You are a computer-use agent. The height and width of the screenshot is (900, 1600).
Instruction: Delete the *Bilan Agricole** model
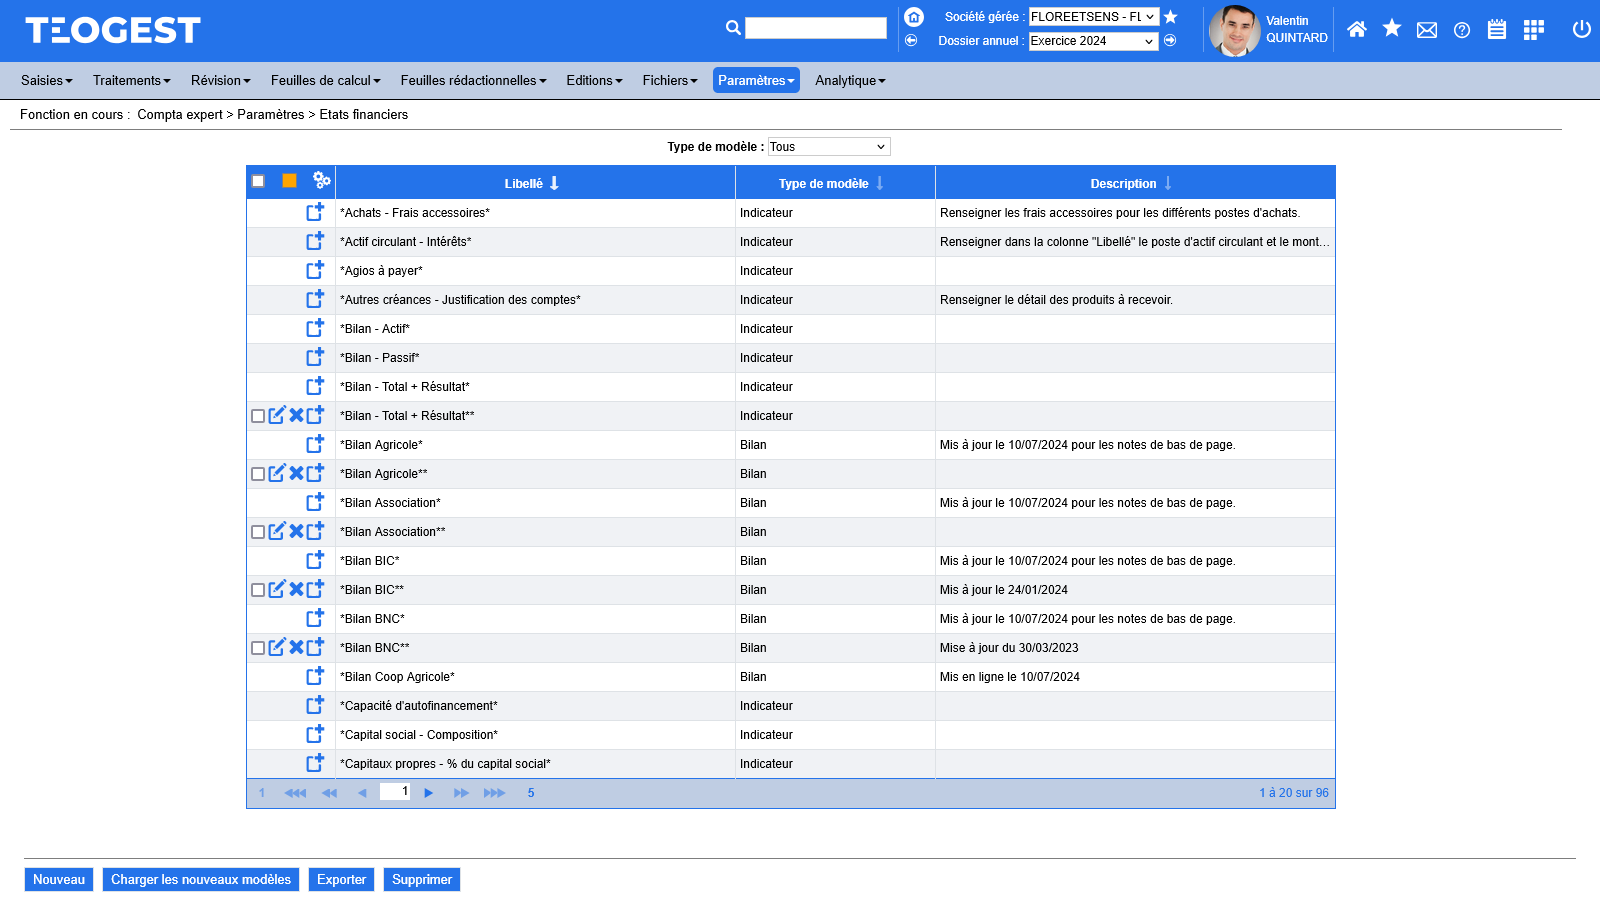click(x=296, y=473)
